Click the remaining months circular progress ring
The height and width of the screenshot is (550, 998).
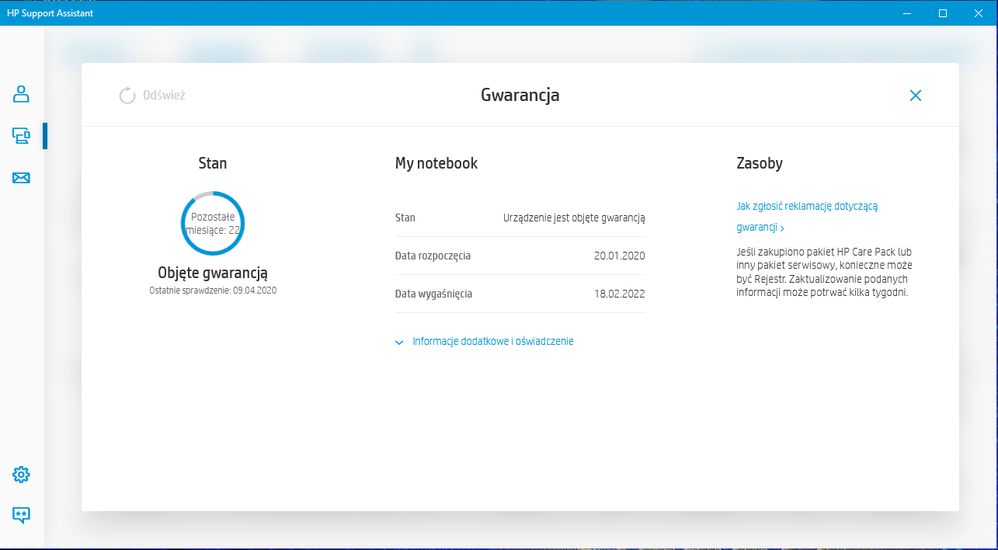(x=213, y=223)
